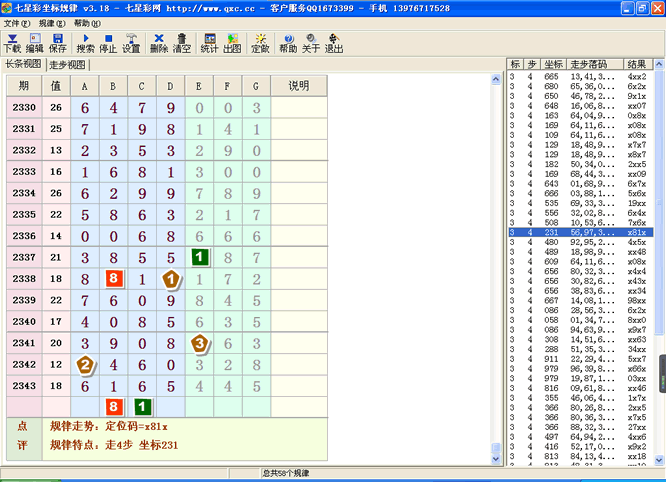
Task: Click the red 8 prediction in bottom row
Action: coord(114,407)
